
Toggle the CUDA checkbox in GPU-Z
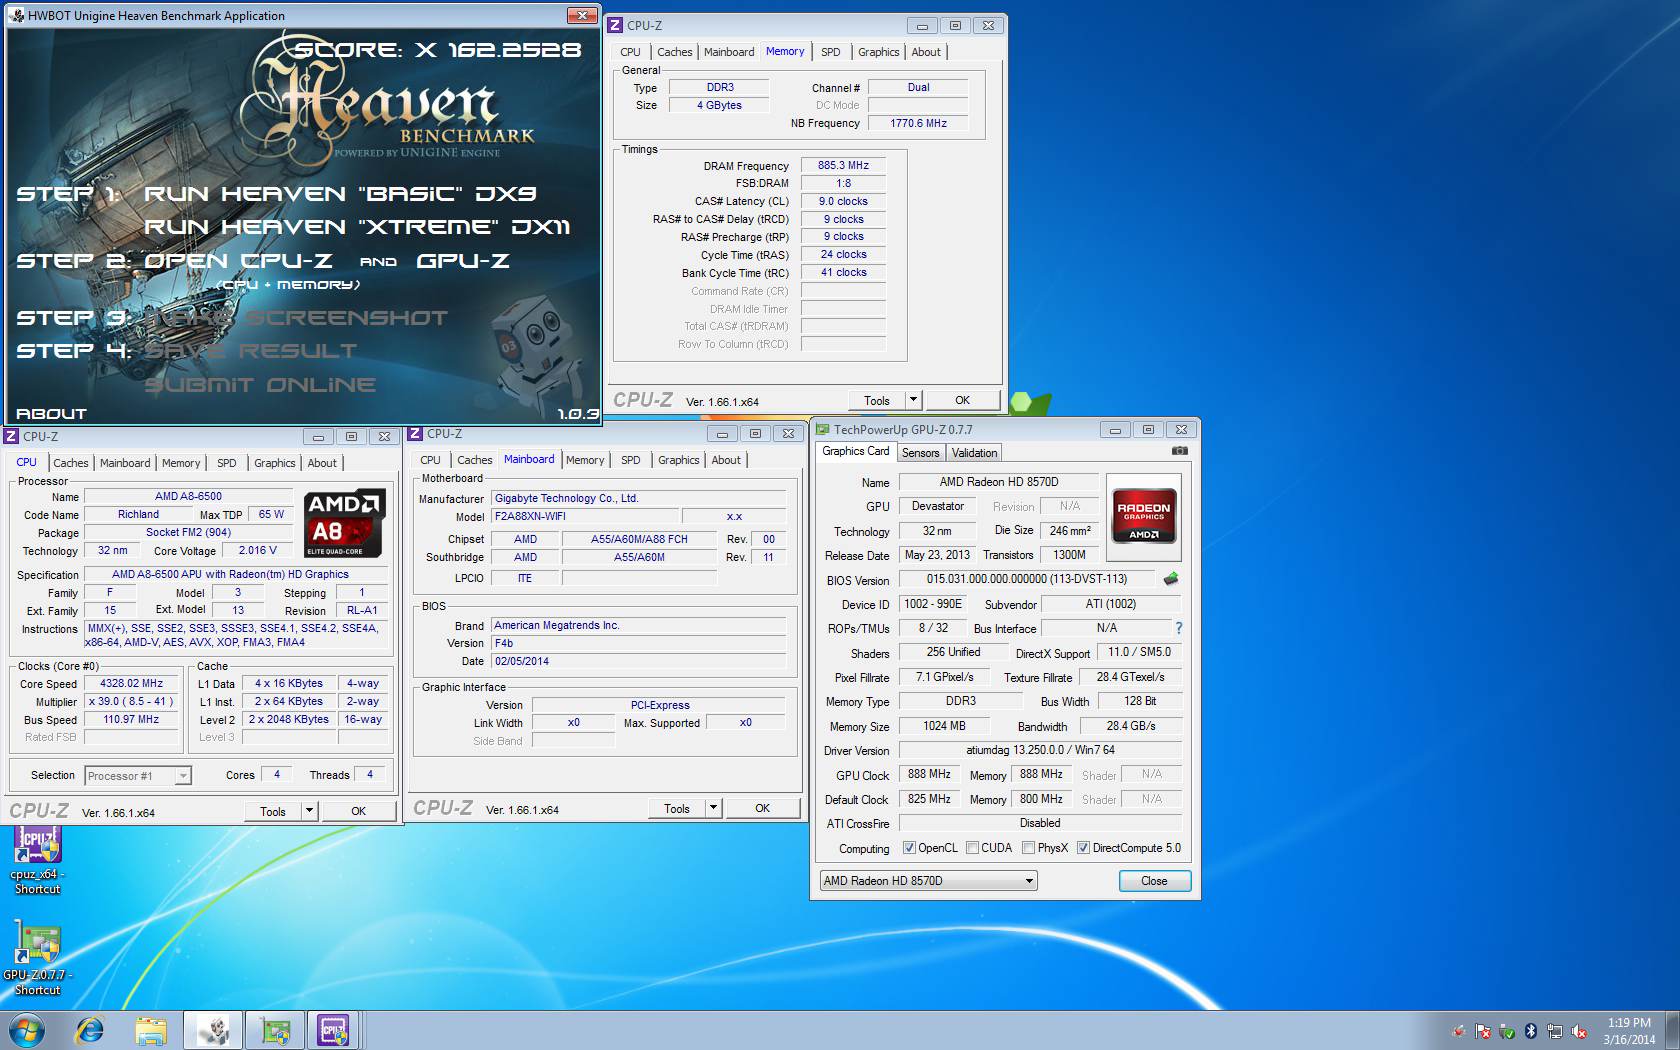coord(972,848)
